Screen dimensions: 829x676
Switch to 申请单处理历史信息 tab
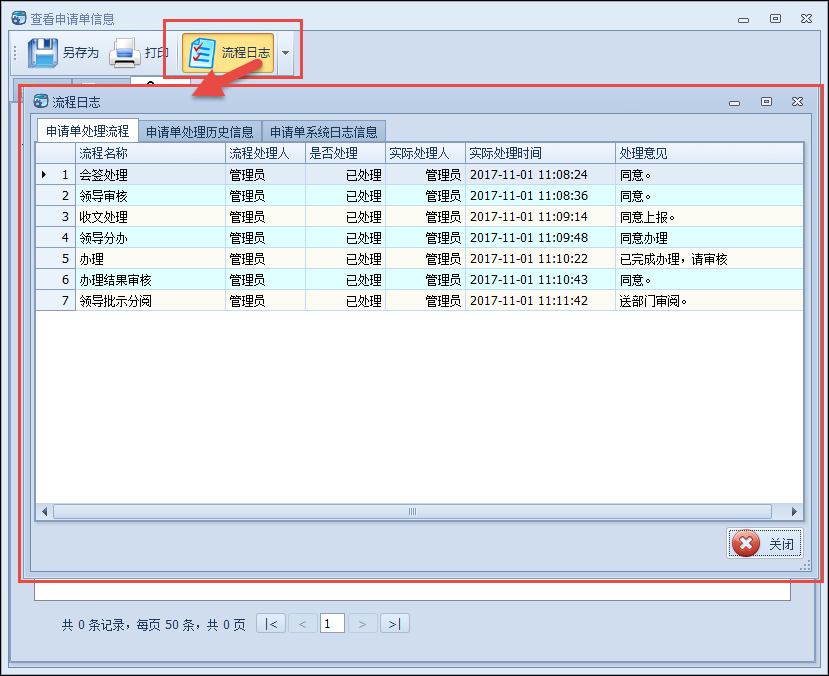(200, 132)
